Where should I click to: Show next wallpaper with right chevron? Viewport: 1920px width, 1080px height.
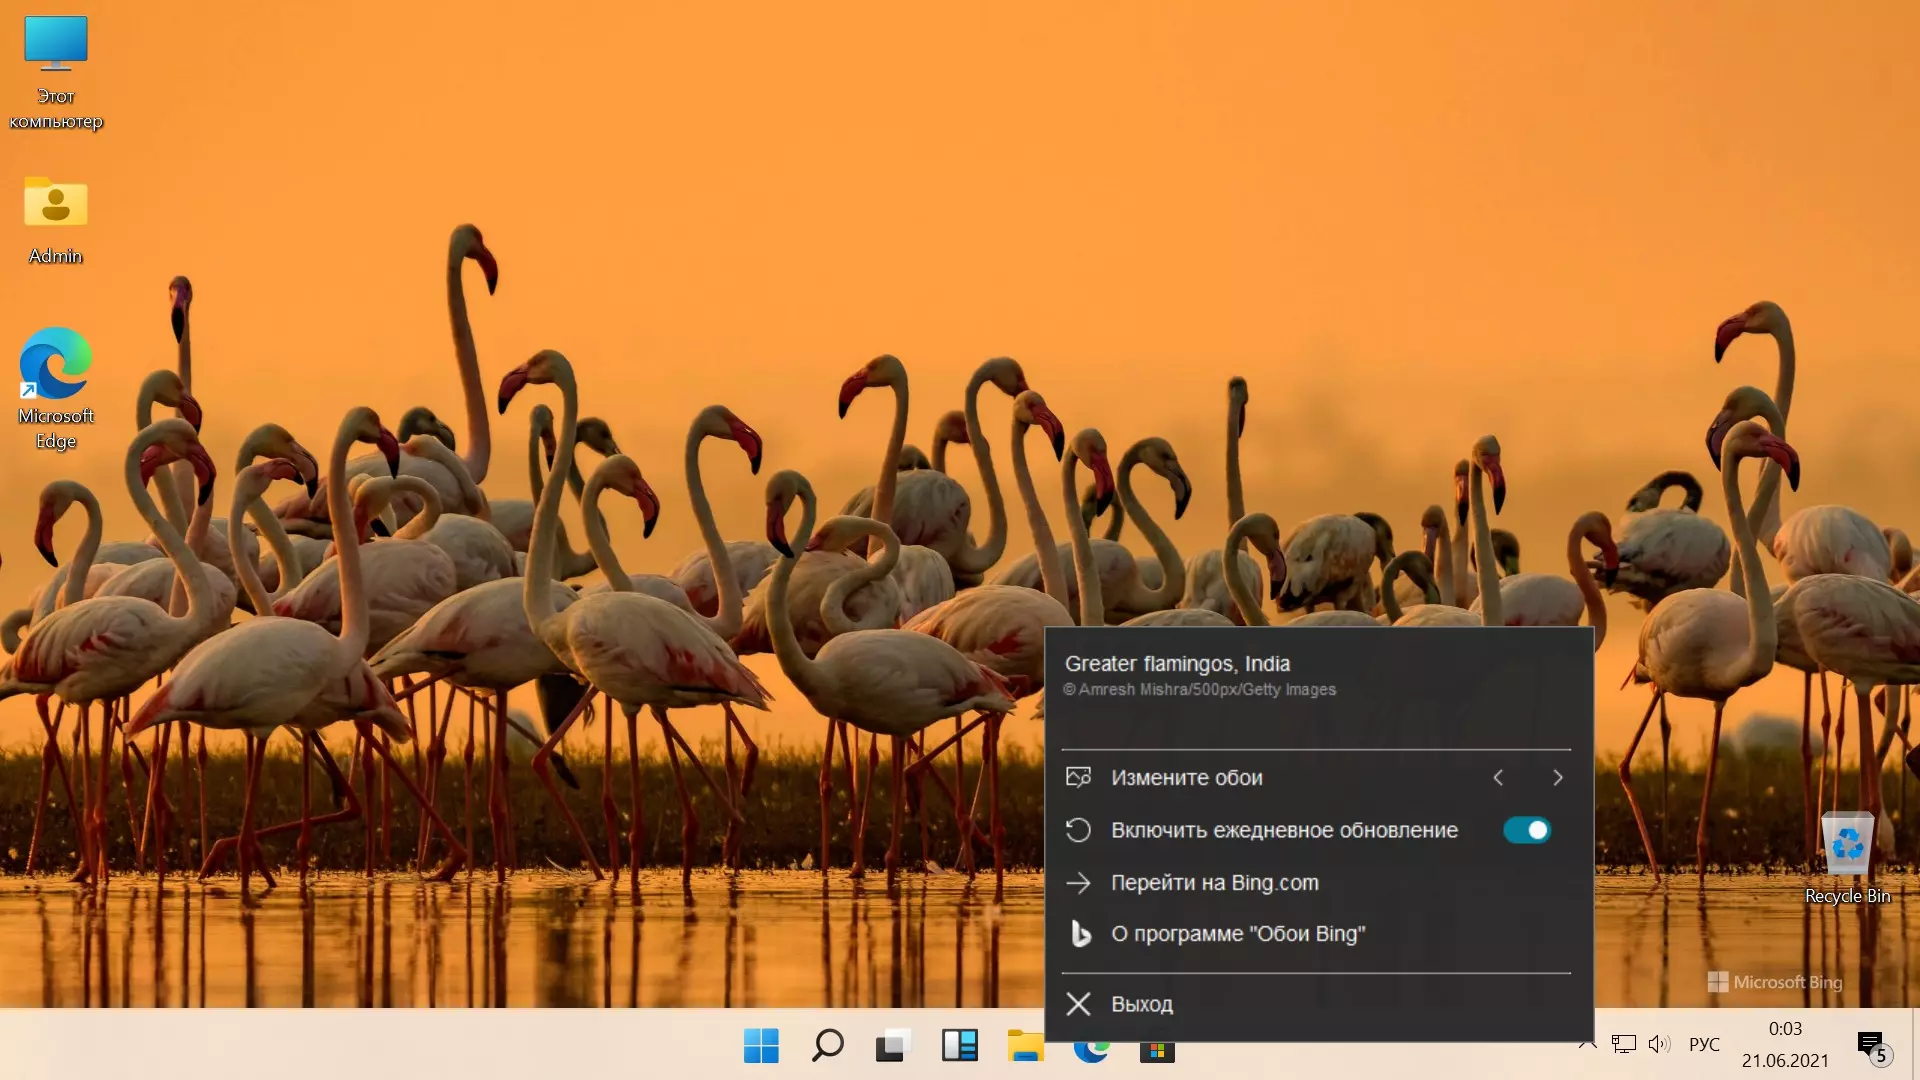point(1557,778)
